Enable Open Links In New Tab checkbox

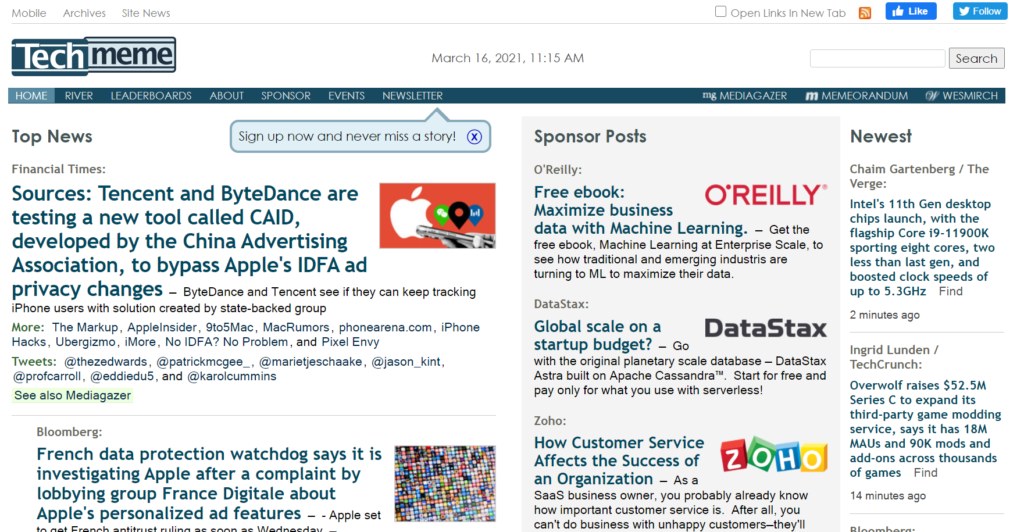point(720,12)
